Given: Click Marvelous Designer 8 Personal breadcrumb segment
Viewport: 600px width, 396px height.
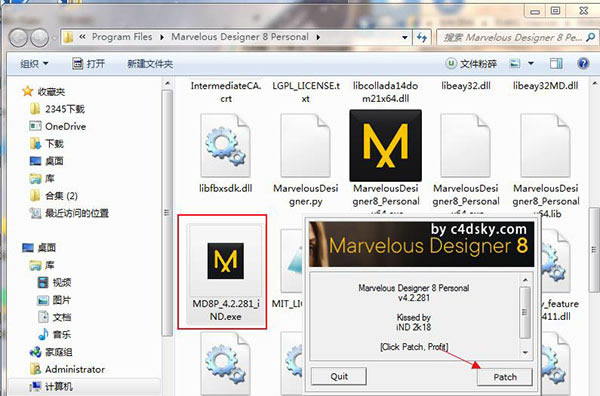Looking at the screenshot, I should [240, 37].
